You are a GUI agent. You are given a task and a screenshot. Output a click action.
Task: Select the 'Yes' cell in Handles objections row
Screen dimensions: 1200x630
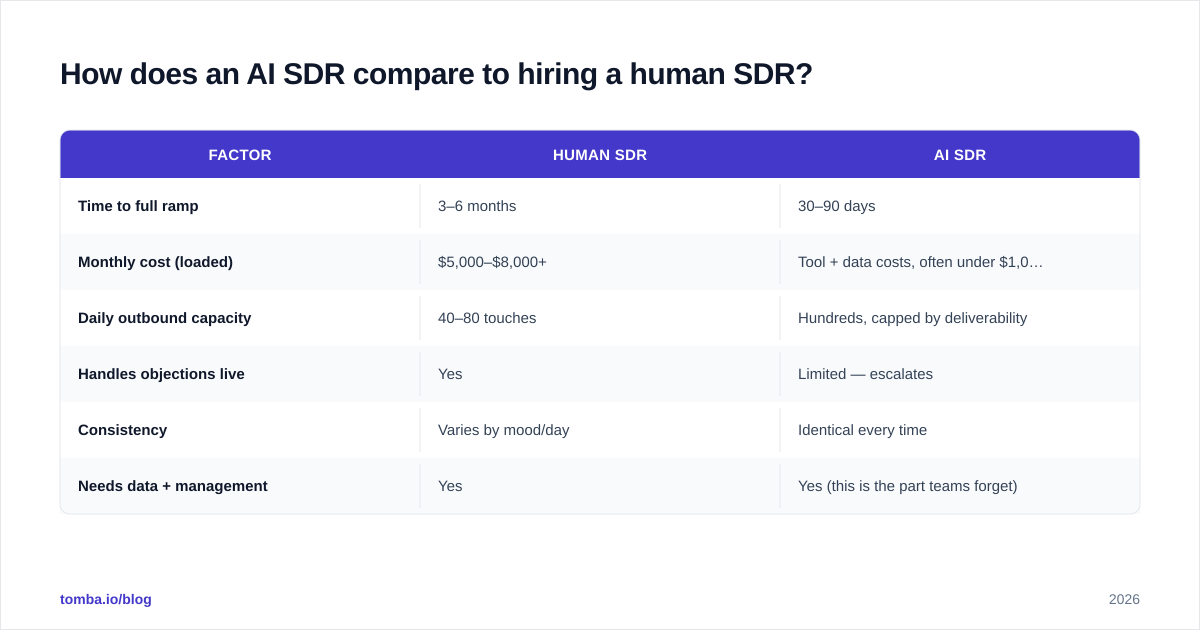coord(600,374)
